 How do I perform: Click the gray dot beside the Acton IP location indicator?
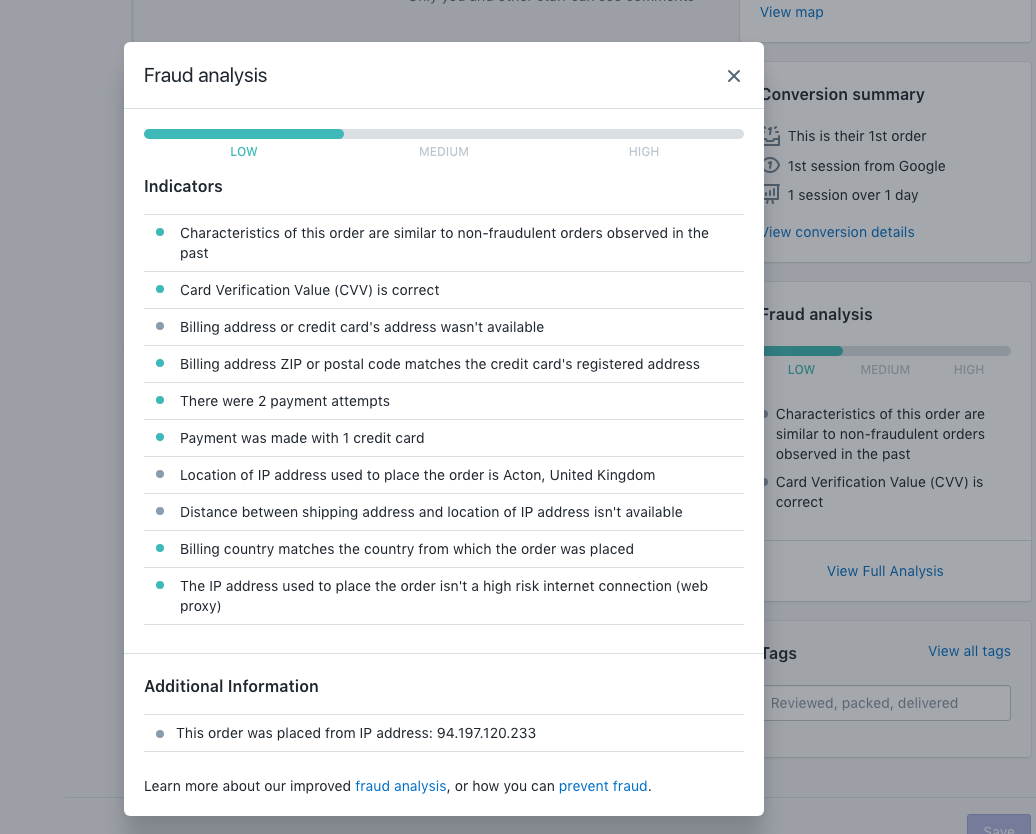[162, 475]
